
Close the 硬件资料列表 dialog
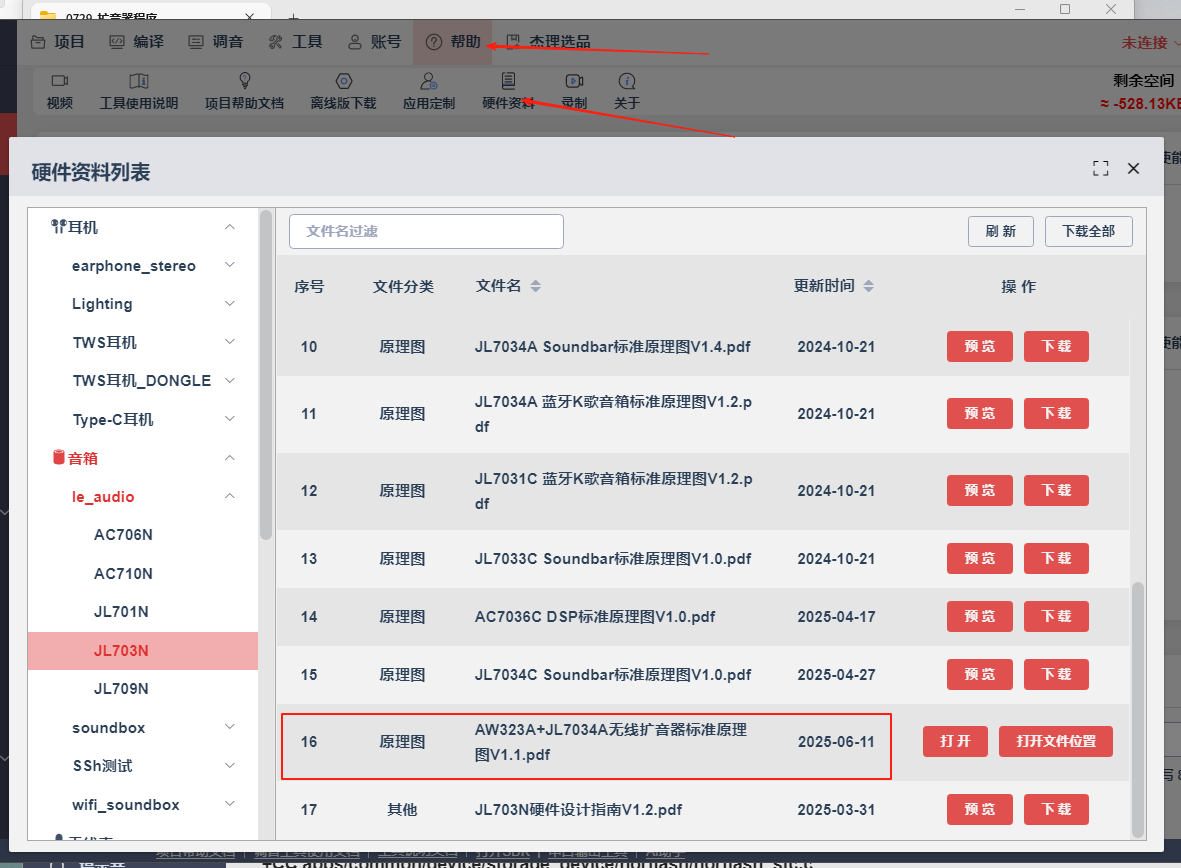coord(1133,168)
